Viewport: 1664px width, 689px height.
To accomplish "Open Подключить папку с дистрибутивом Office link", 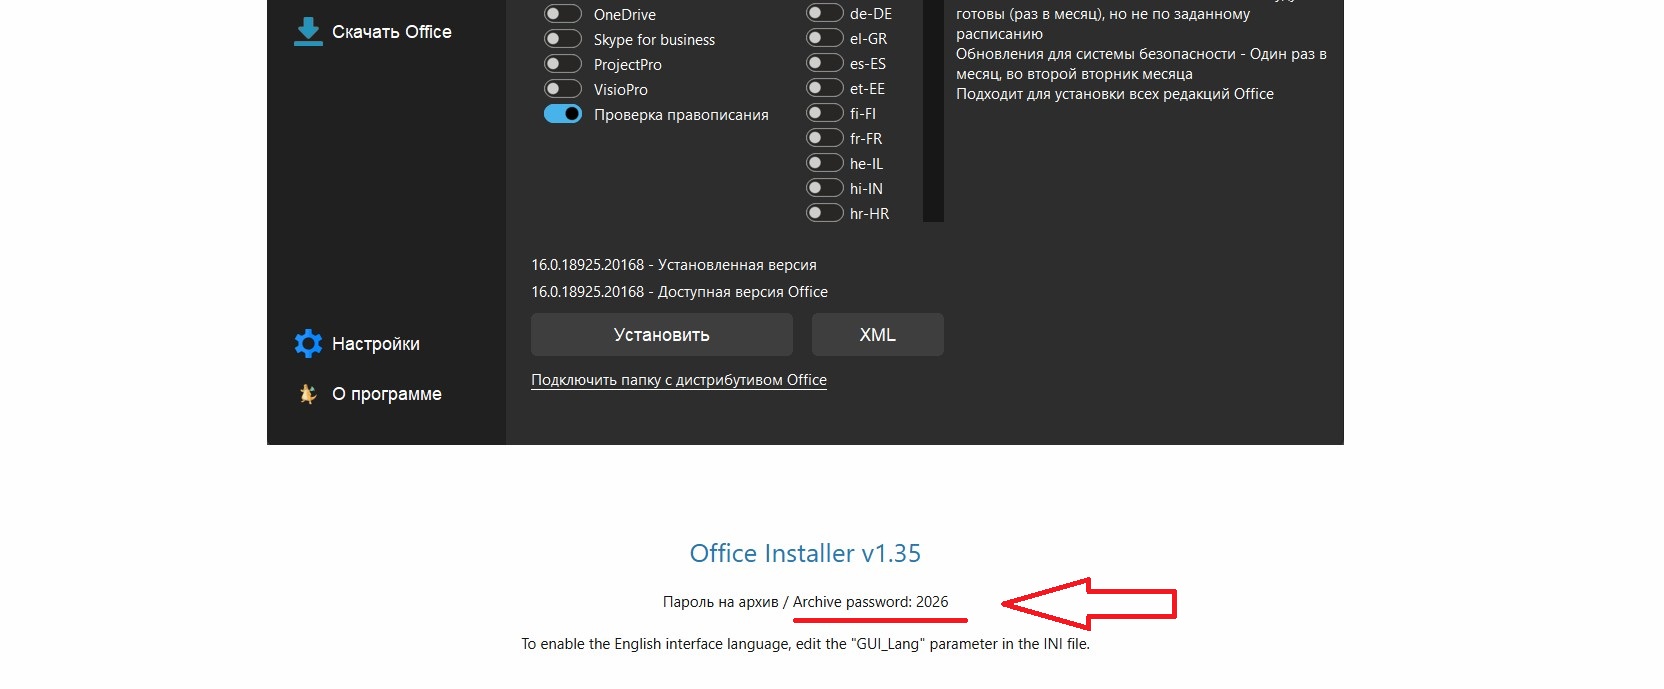I will pyautogui.click(x=679, y=380).
